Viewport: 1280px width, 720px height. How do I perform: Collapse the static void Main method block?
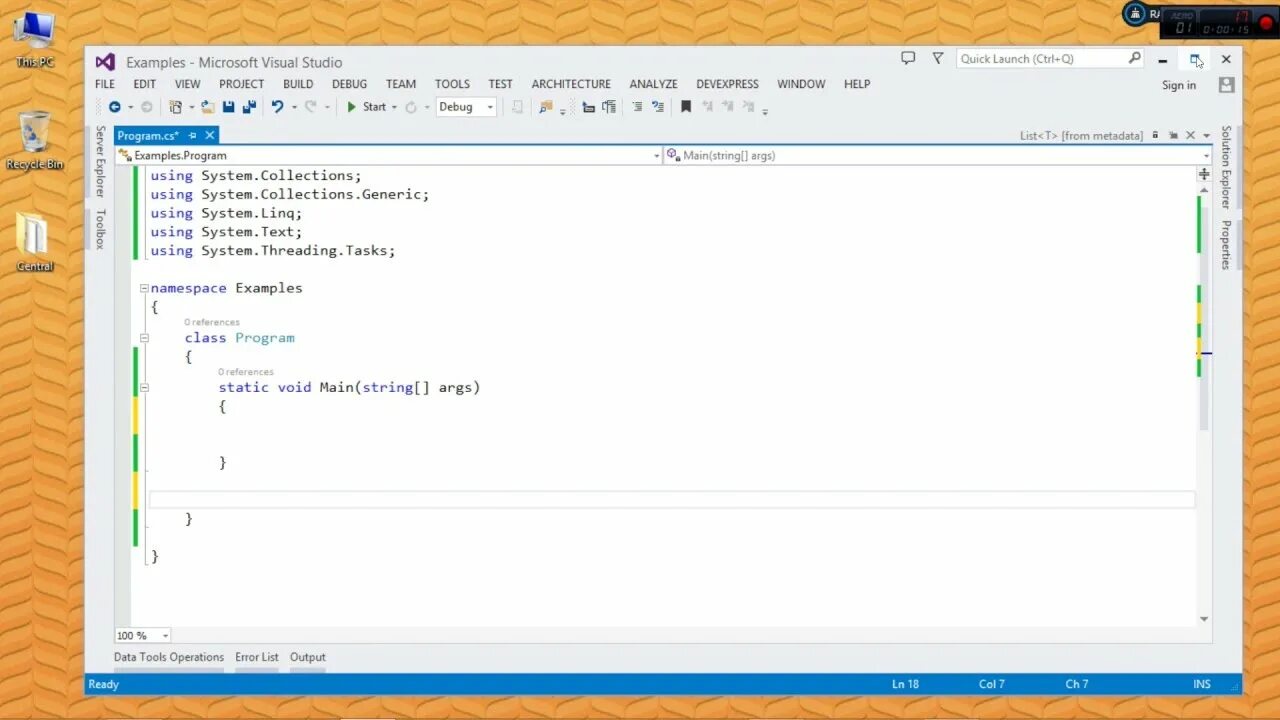click(144, 388)
